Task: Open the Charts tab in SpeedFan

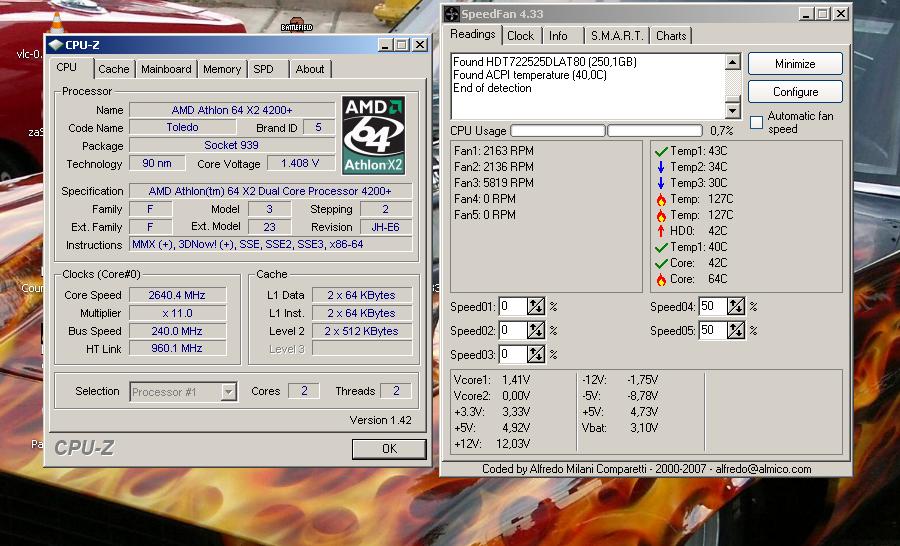Action: (x=671, y=36)
